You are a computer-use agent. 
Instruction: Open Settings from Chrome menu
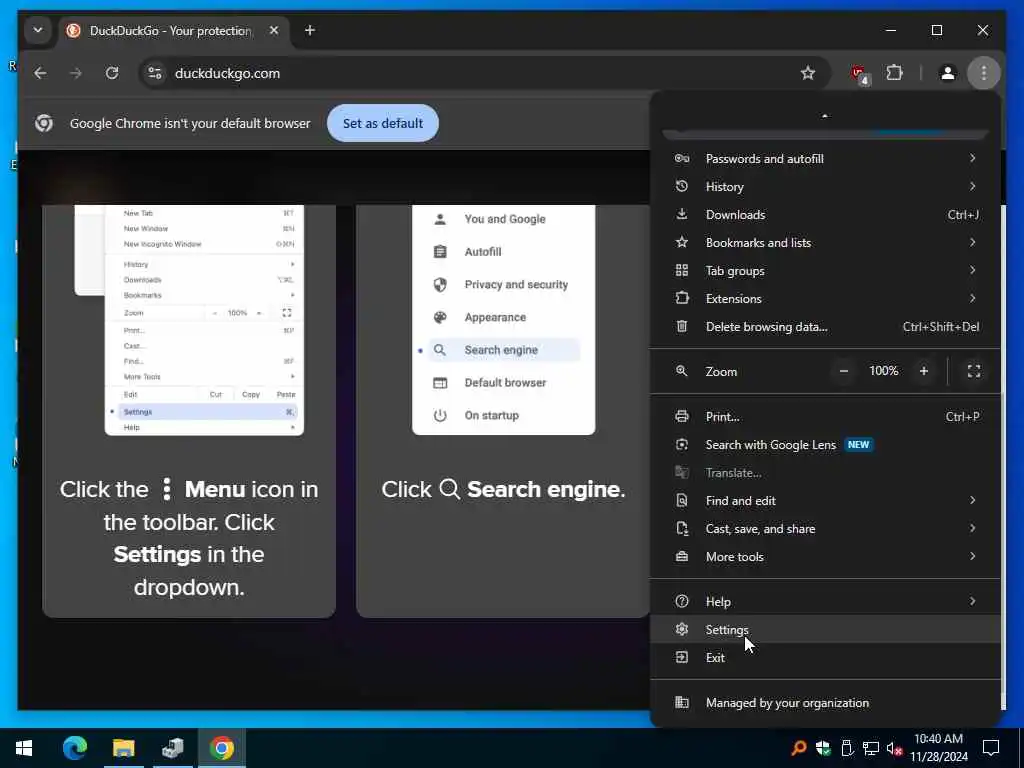pos(825,630)
